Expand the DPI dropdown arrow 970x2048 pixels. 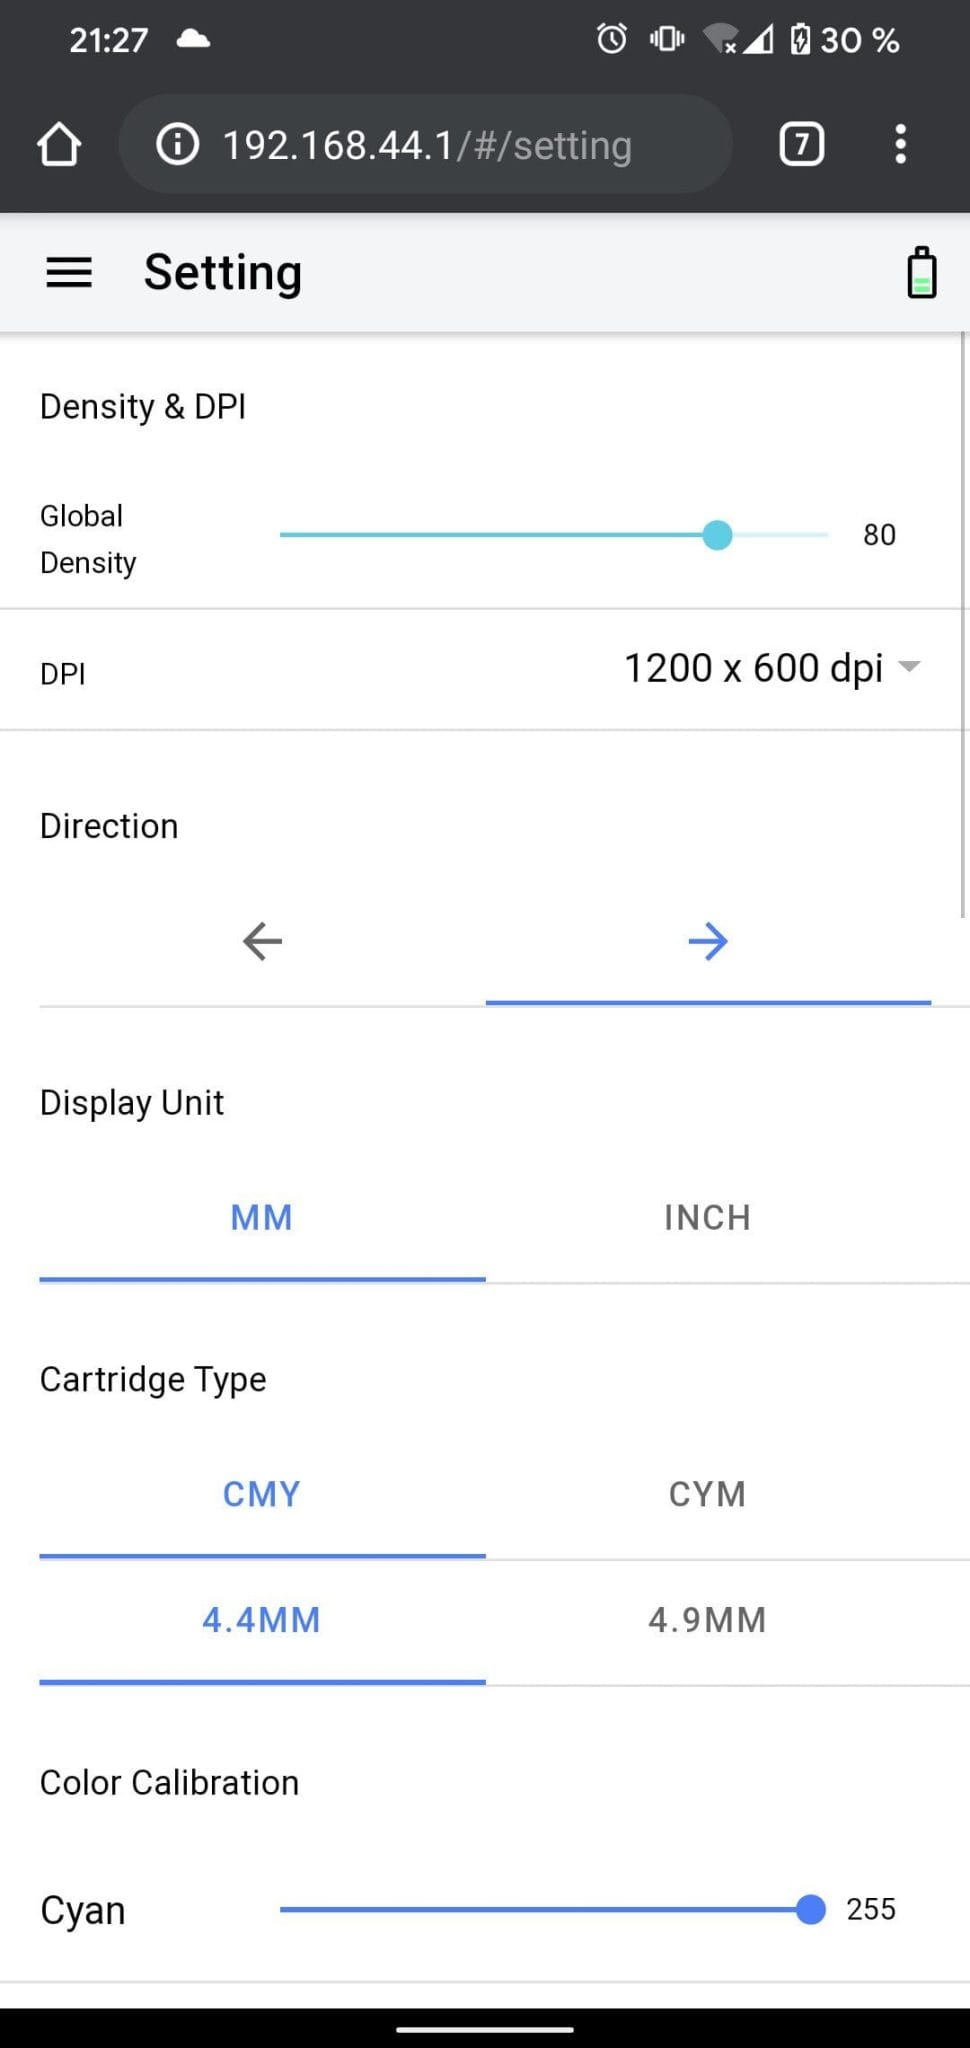click(x=909, y=666)
